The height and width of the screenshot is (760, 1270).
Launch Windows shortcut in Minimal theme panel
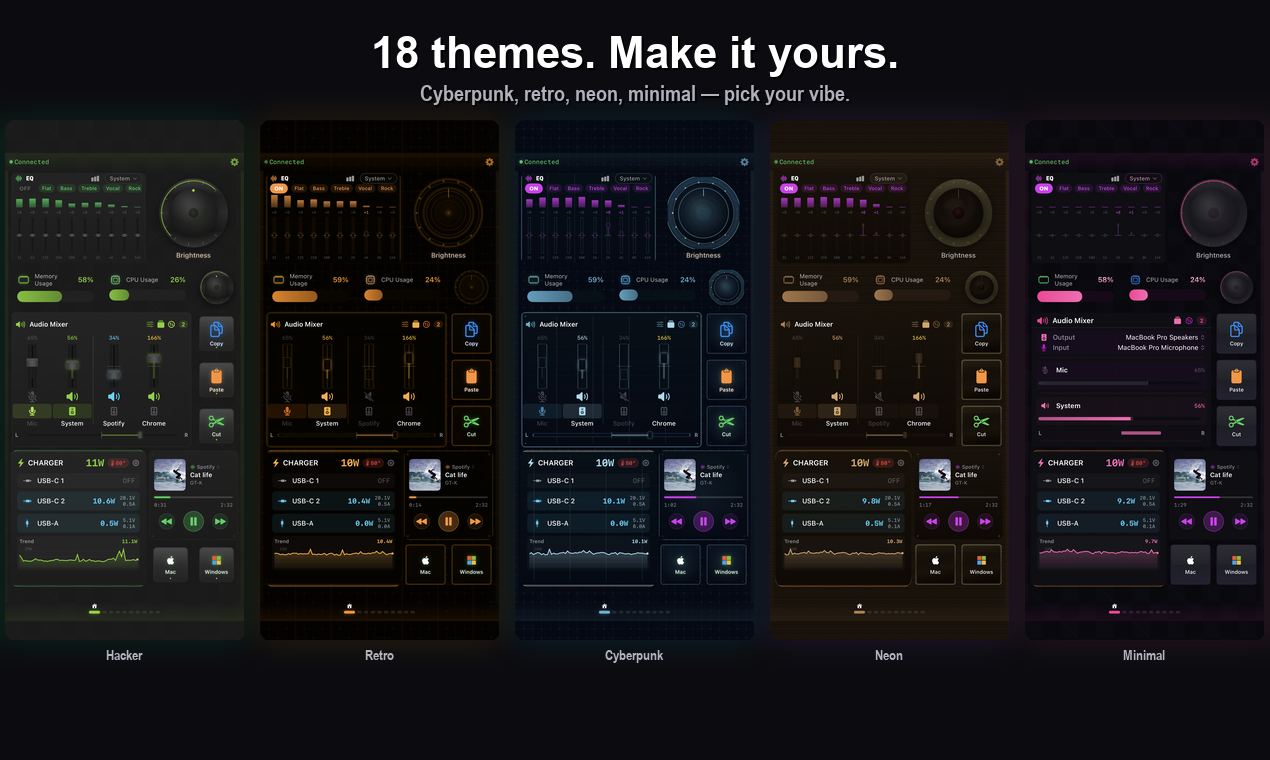[x=1236, y=564]
